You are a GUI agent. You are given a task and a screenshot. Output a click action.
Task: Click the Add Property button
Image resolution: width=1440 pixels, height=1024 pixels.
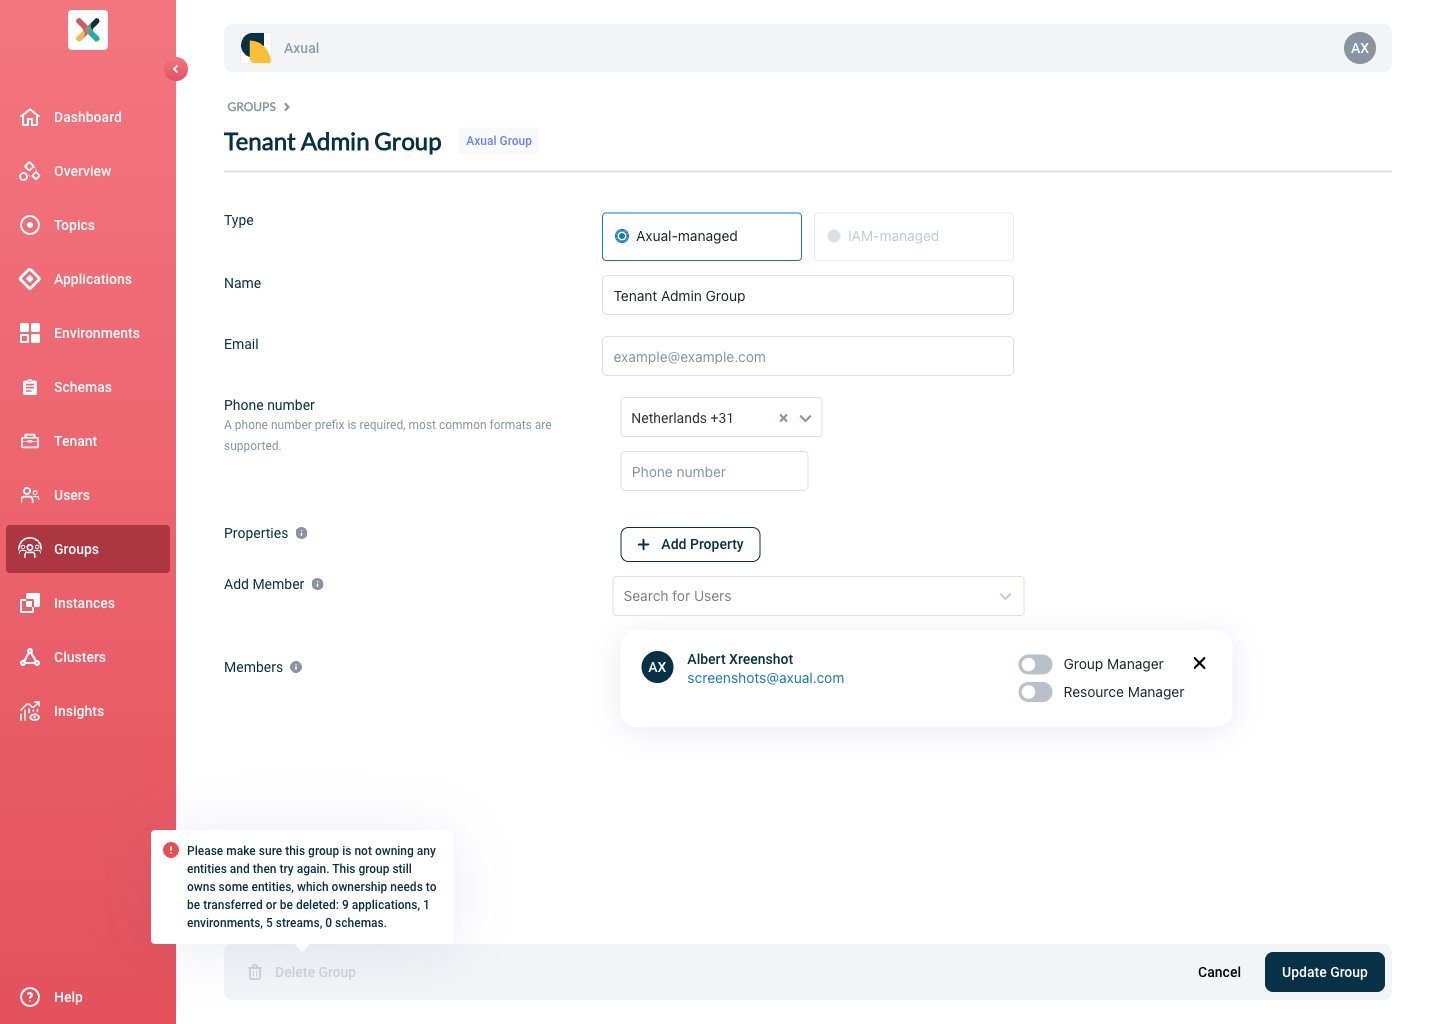click(x=690, y=545)
